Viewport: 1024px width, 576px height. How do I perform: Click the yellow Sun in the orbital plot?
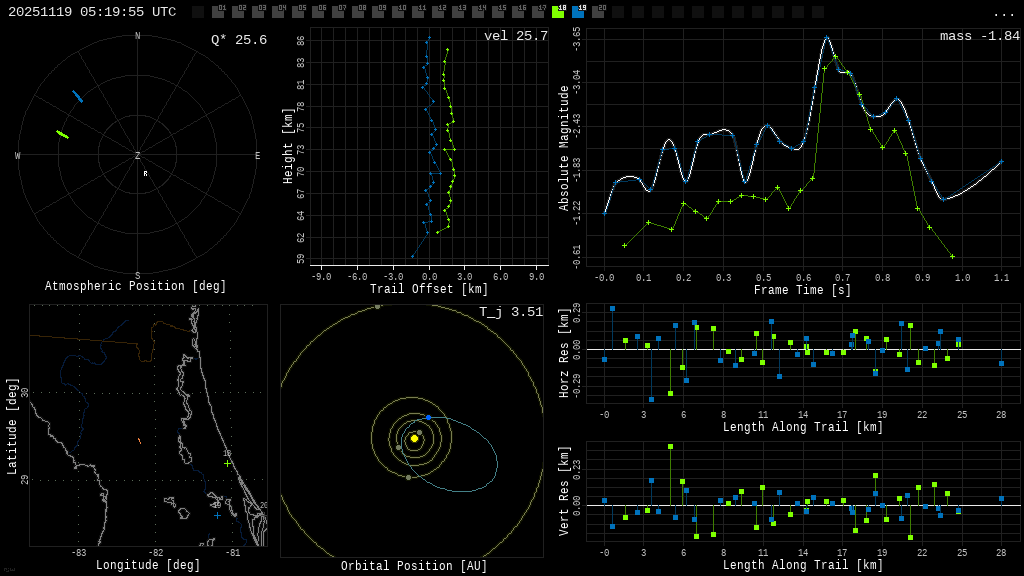414,438
